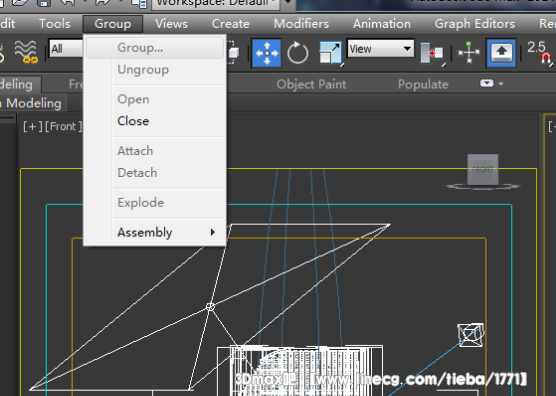Screen dimensions: 556x396
Task: Click the FRONT ViewCube face
Action: pyautogui.click(x=483, y=169)
